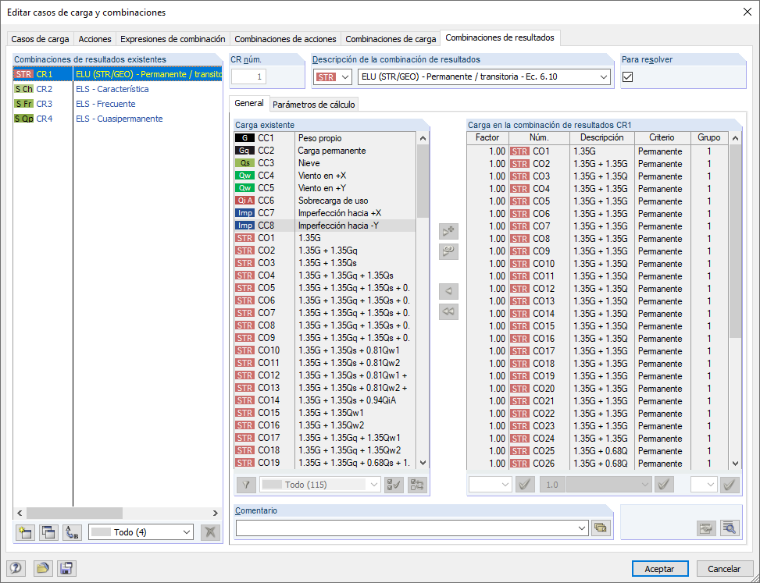Select CC8 Imperfección hacia -Y row

pyautogui.click(x=325, y=225)
